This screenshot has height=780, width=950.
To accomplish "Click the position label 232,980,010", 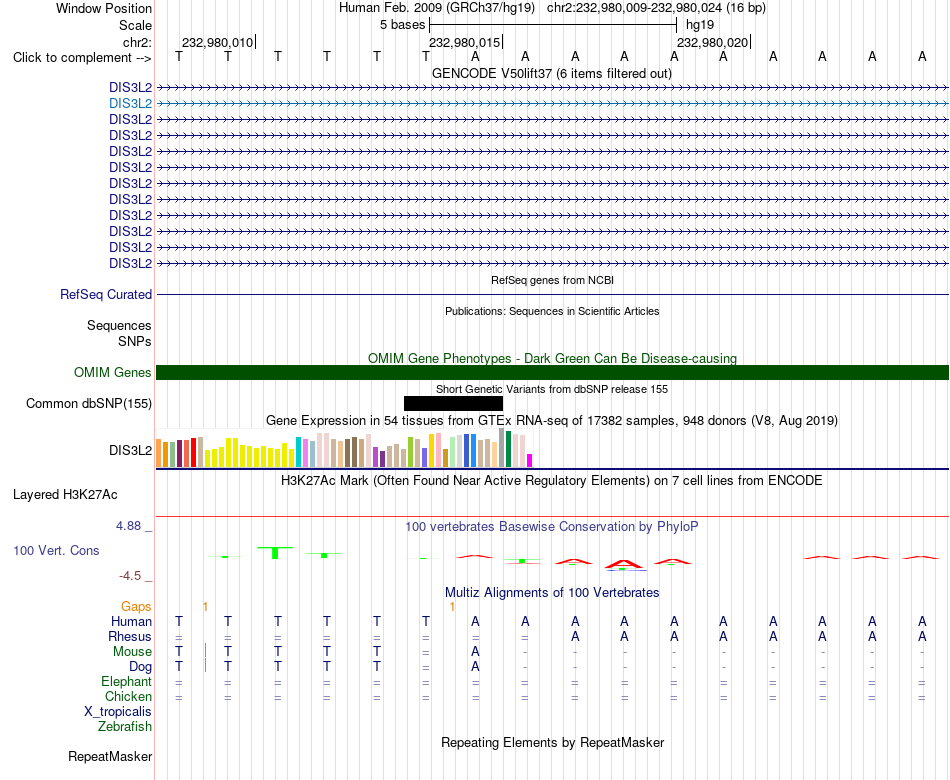I will [217, 42].
